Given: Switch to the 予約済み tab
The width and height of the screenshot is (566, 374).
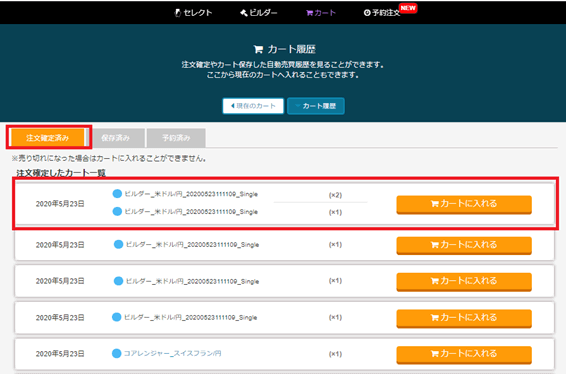Looking at the screenshot, I should point(176,138).
